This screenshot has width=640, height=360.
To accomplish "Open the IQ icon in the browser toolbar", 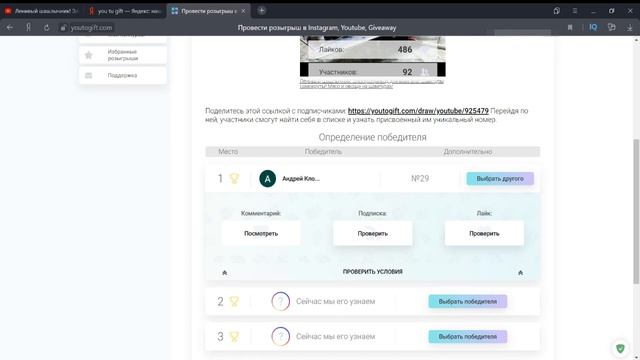I will (593, 27).
